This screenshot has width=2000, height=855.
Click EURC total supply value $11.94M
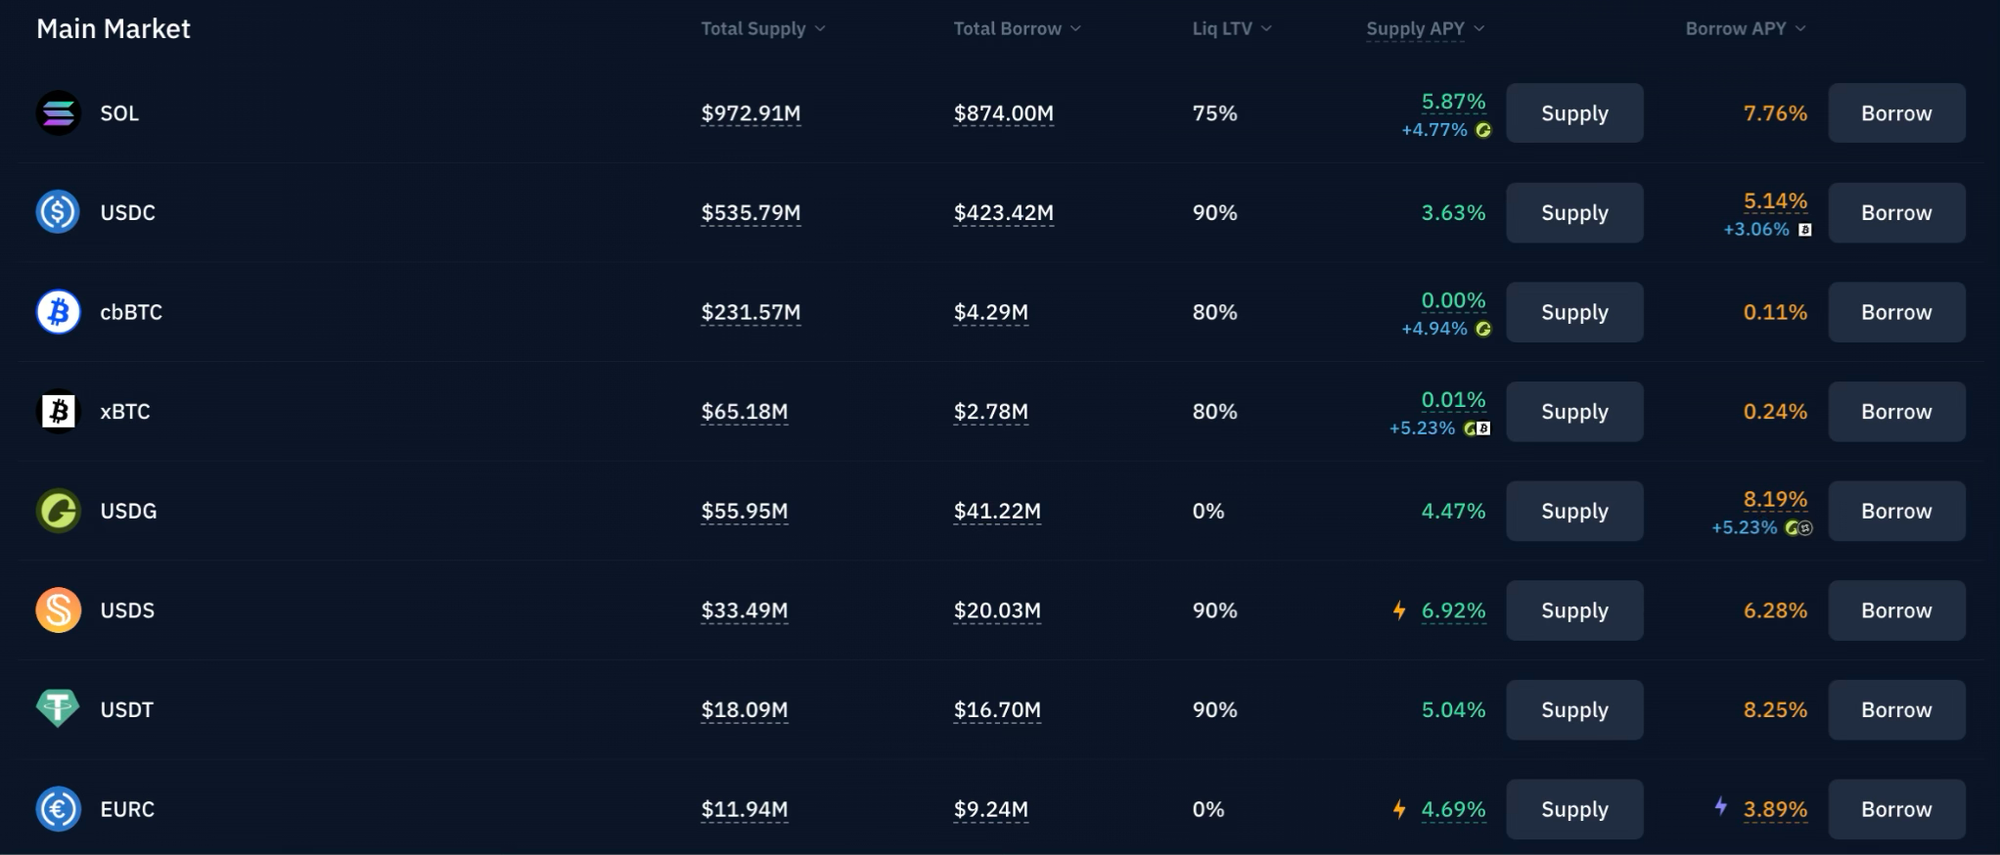coord(744,809)
